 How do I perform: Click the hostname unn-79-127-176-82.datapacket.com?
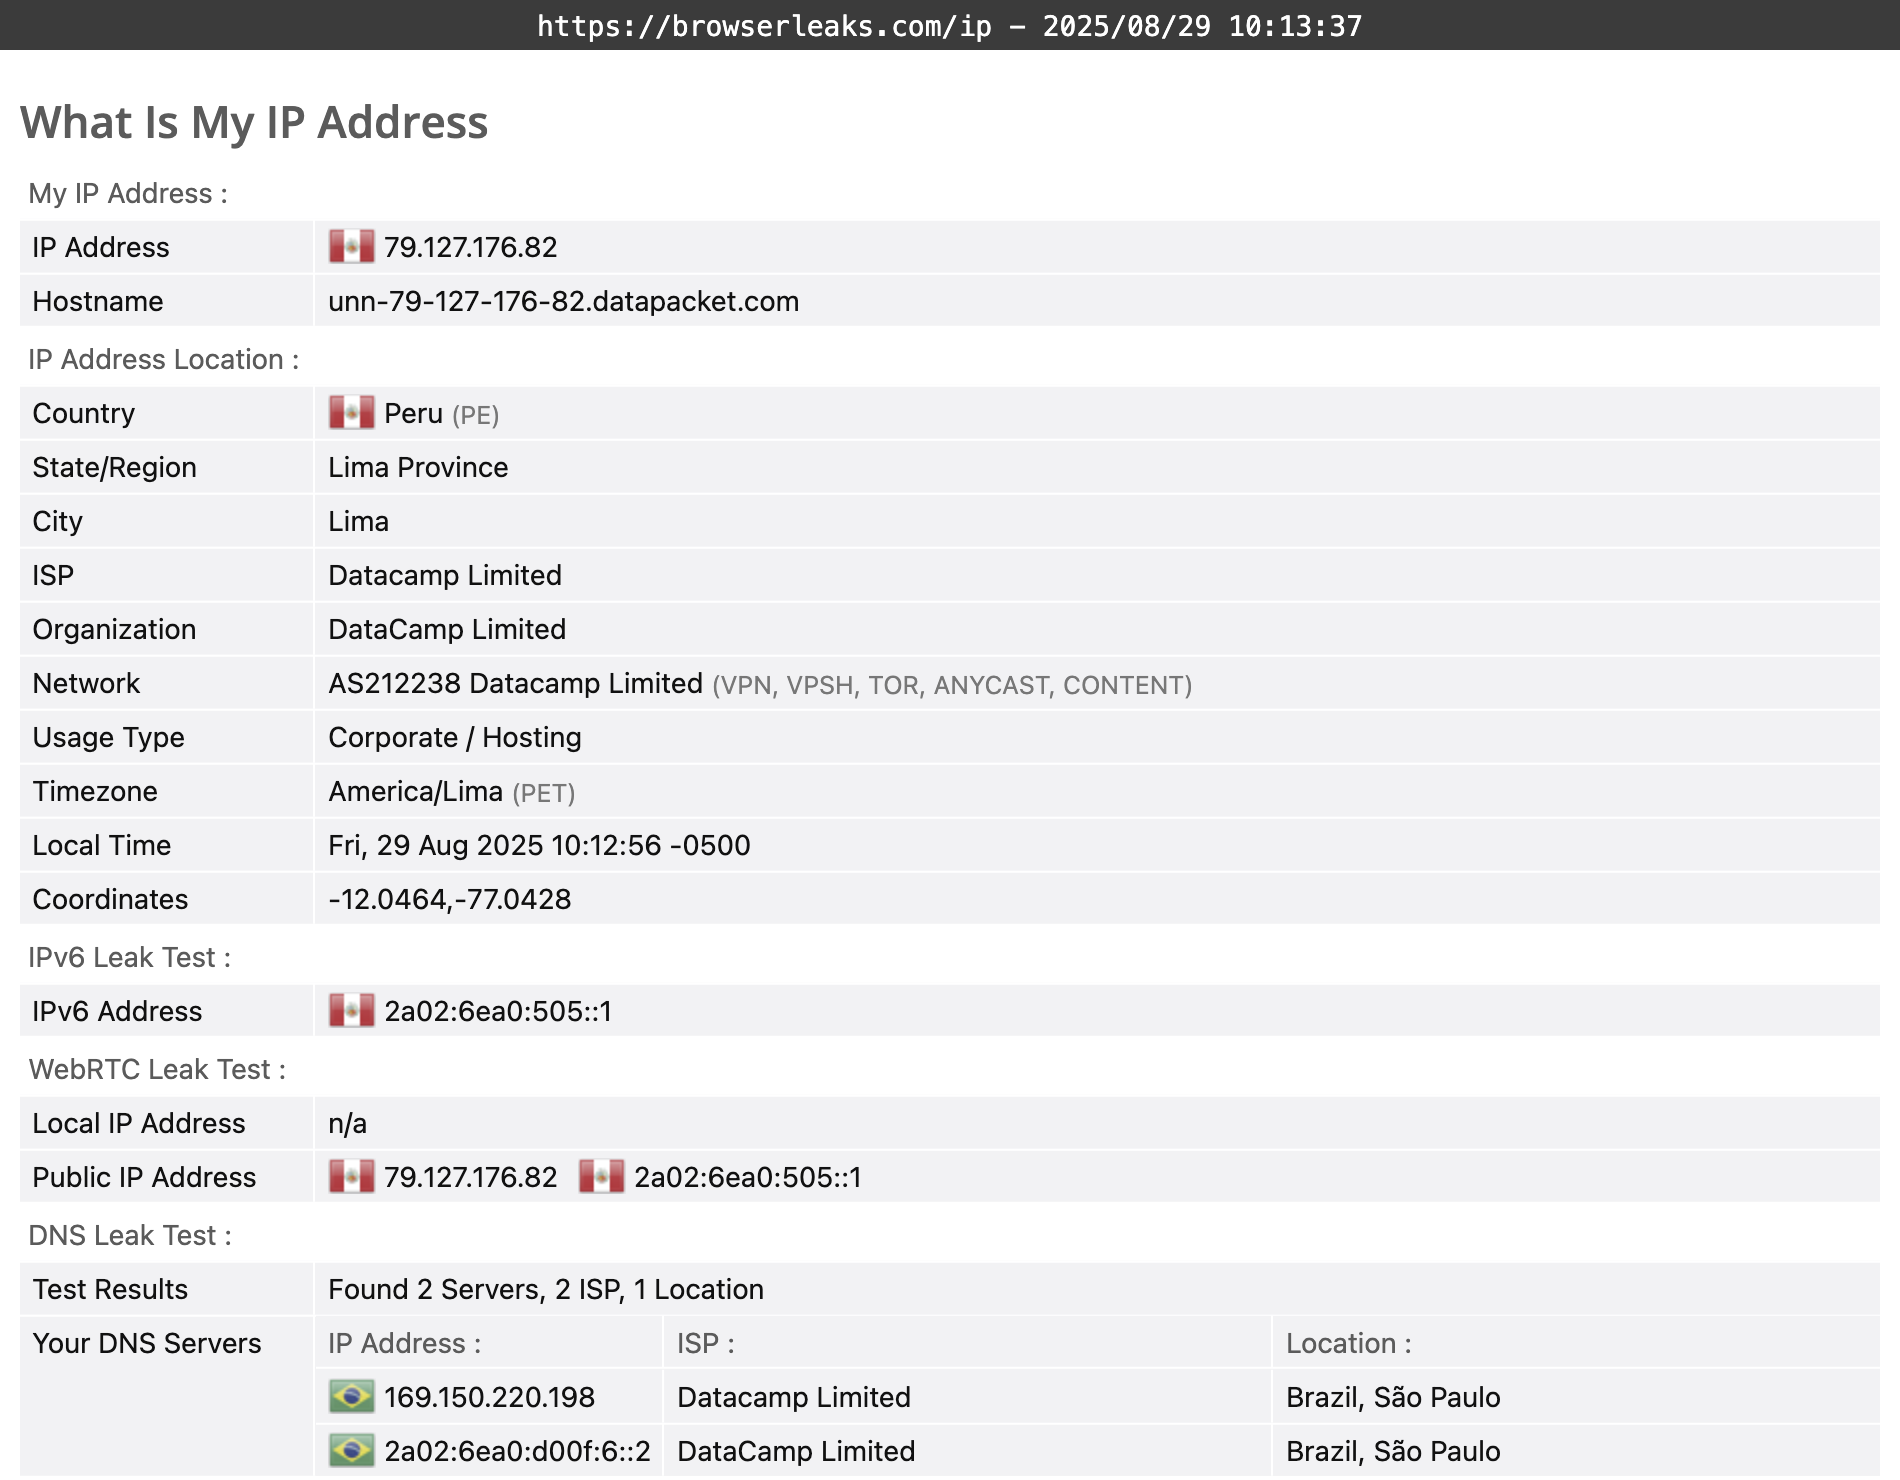click(564, 301)
